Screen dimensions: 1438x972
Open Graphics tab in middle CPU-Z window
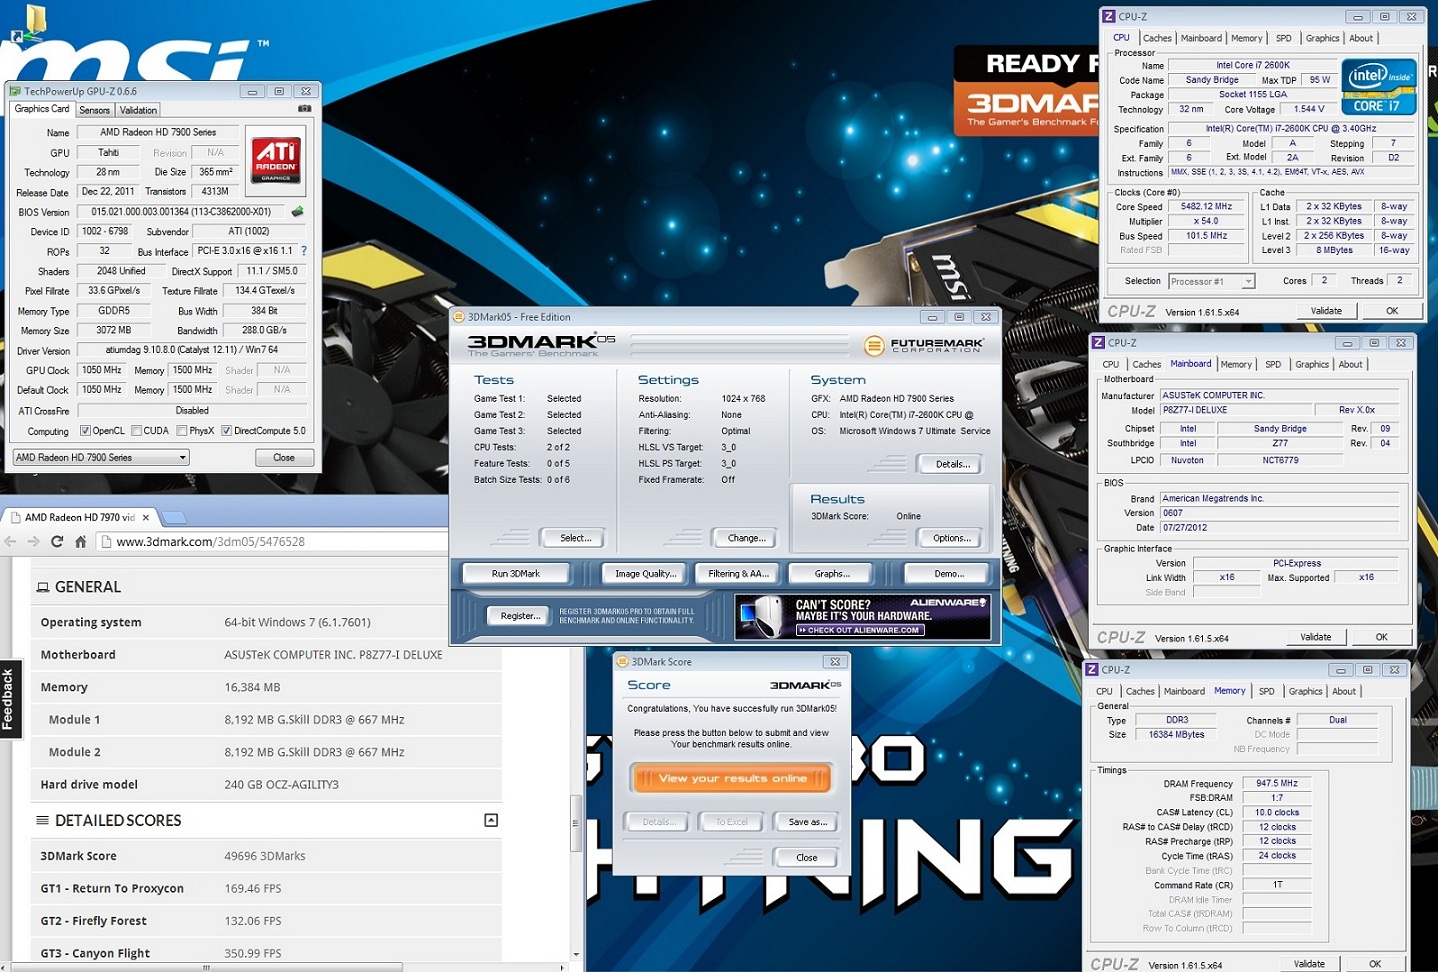click(1312, 364)
